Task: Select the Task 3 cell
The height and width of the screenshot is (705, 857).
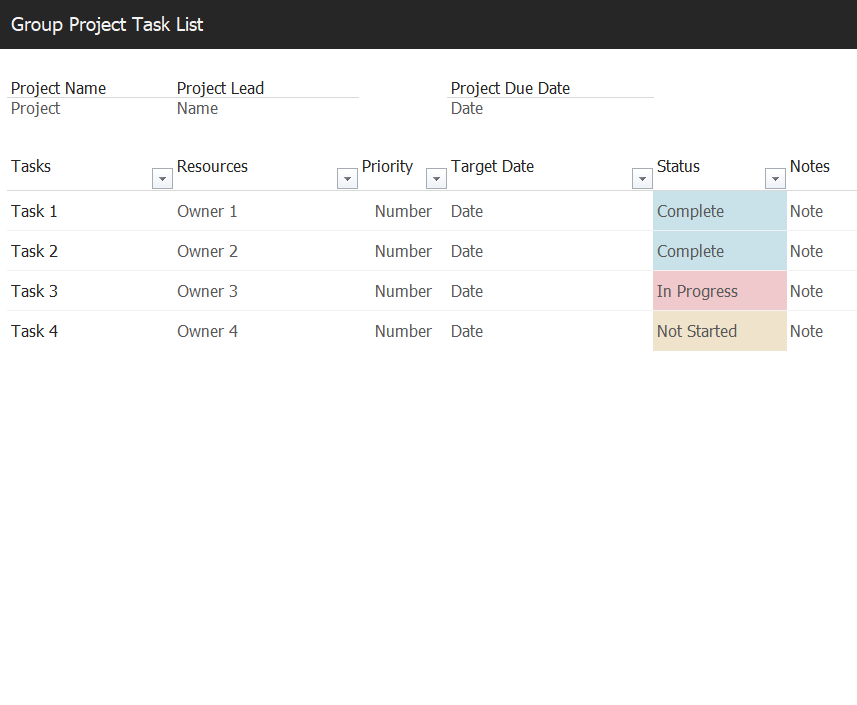Action: click(90, 291)
